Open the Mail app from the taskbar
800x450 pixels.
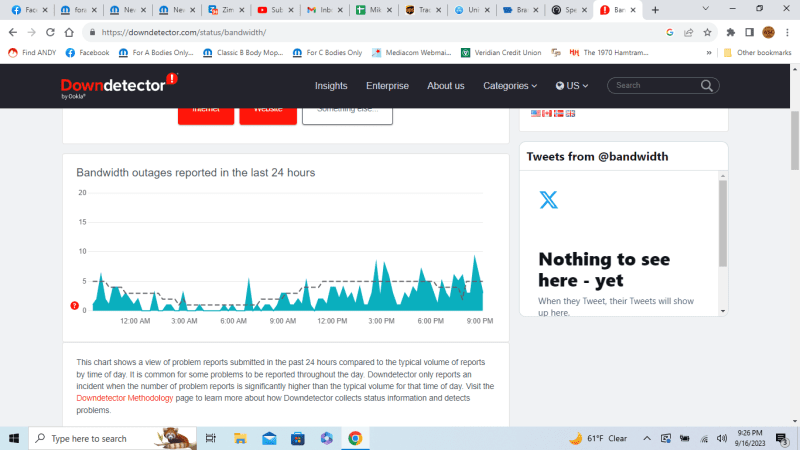[269, 438]
